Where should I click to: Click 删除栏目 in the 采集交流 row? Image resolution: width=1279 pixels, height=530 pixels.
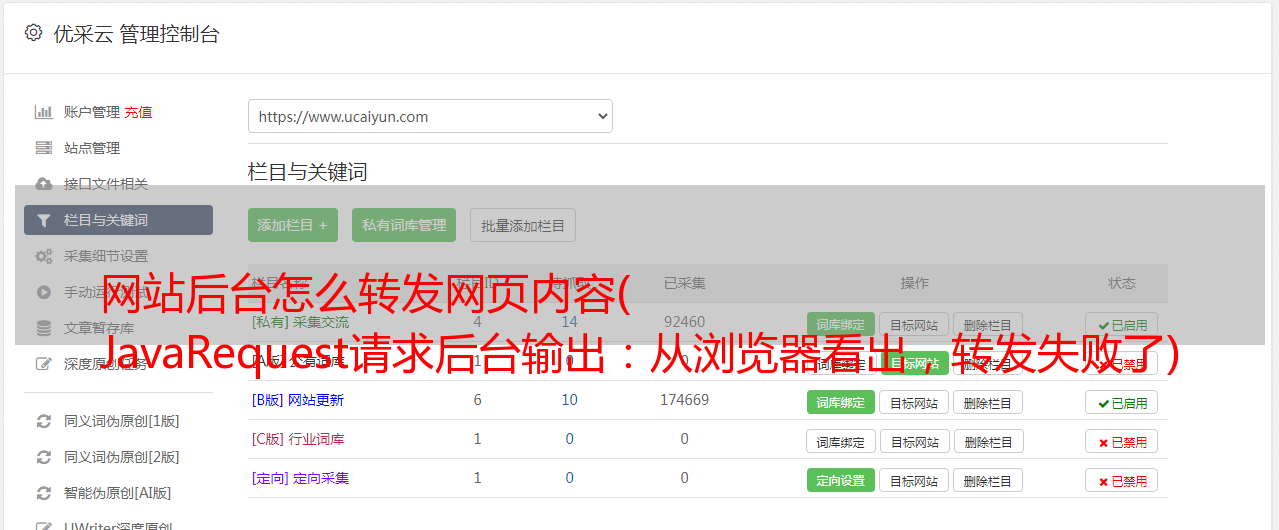(x=988, y=325)
